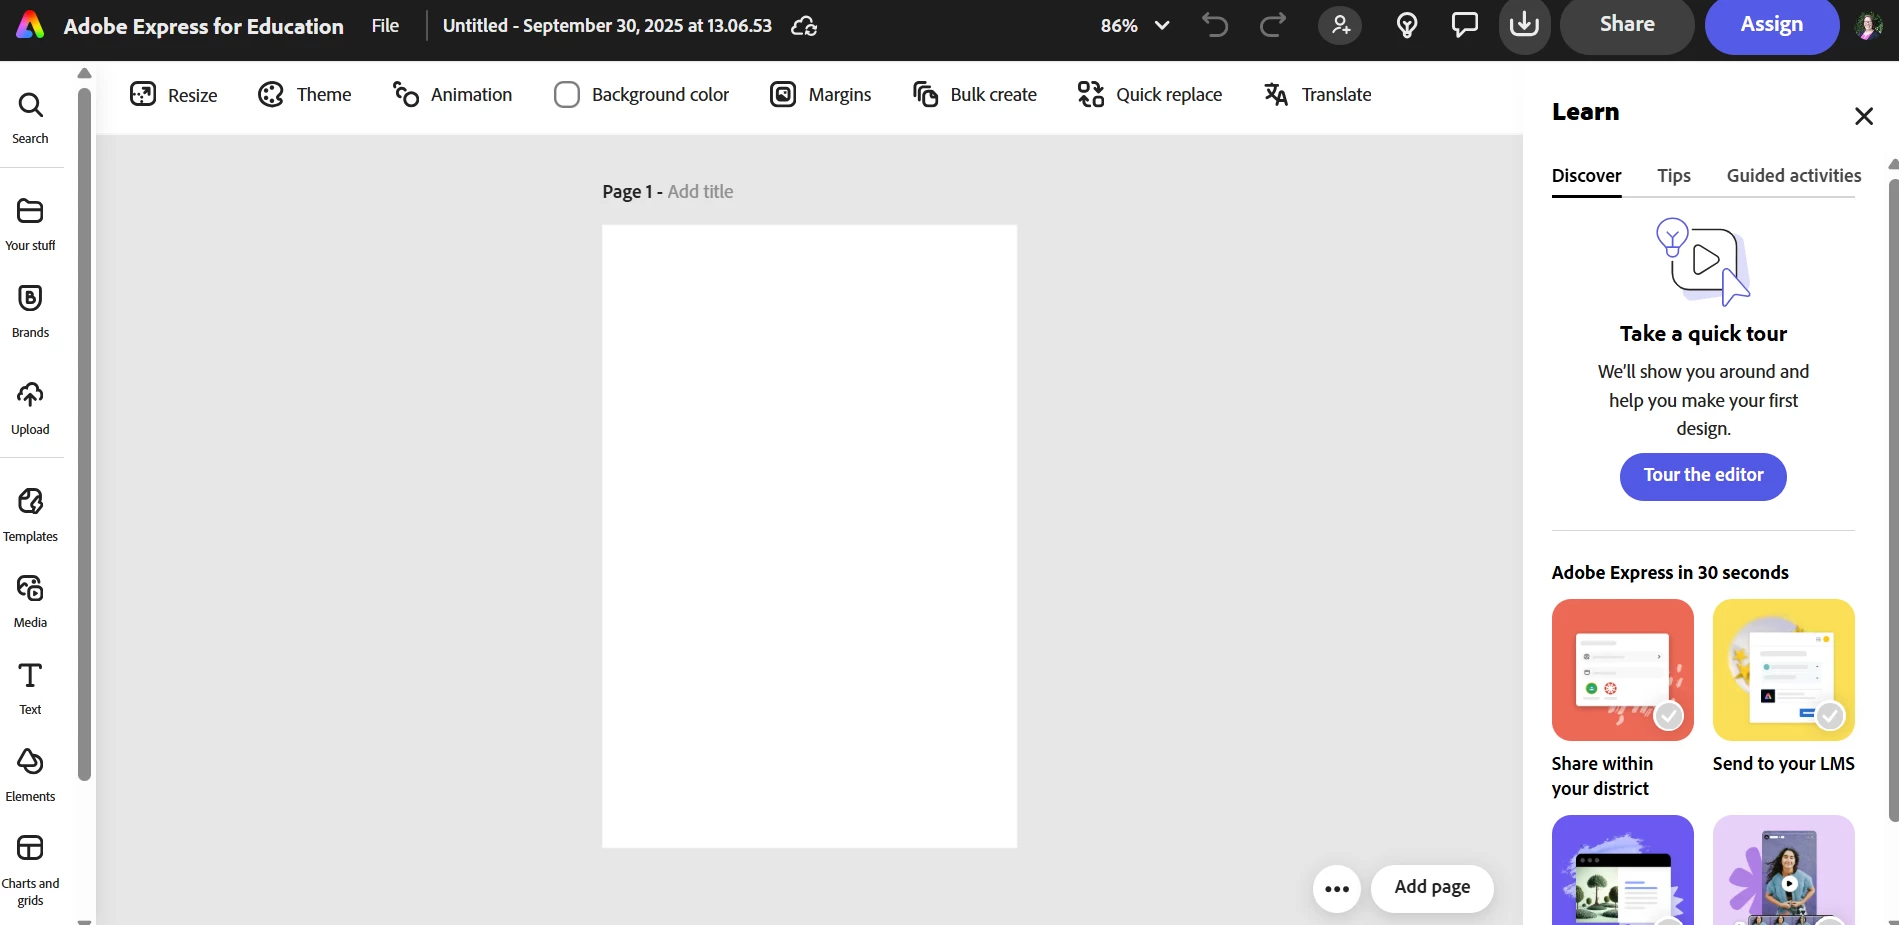Click the Send to your LMS caption

[x=1783, y=764]
